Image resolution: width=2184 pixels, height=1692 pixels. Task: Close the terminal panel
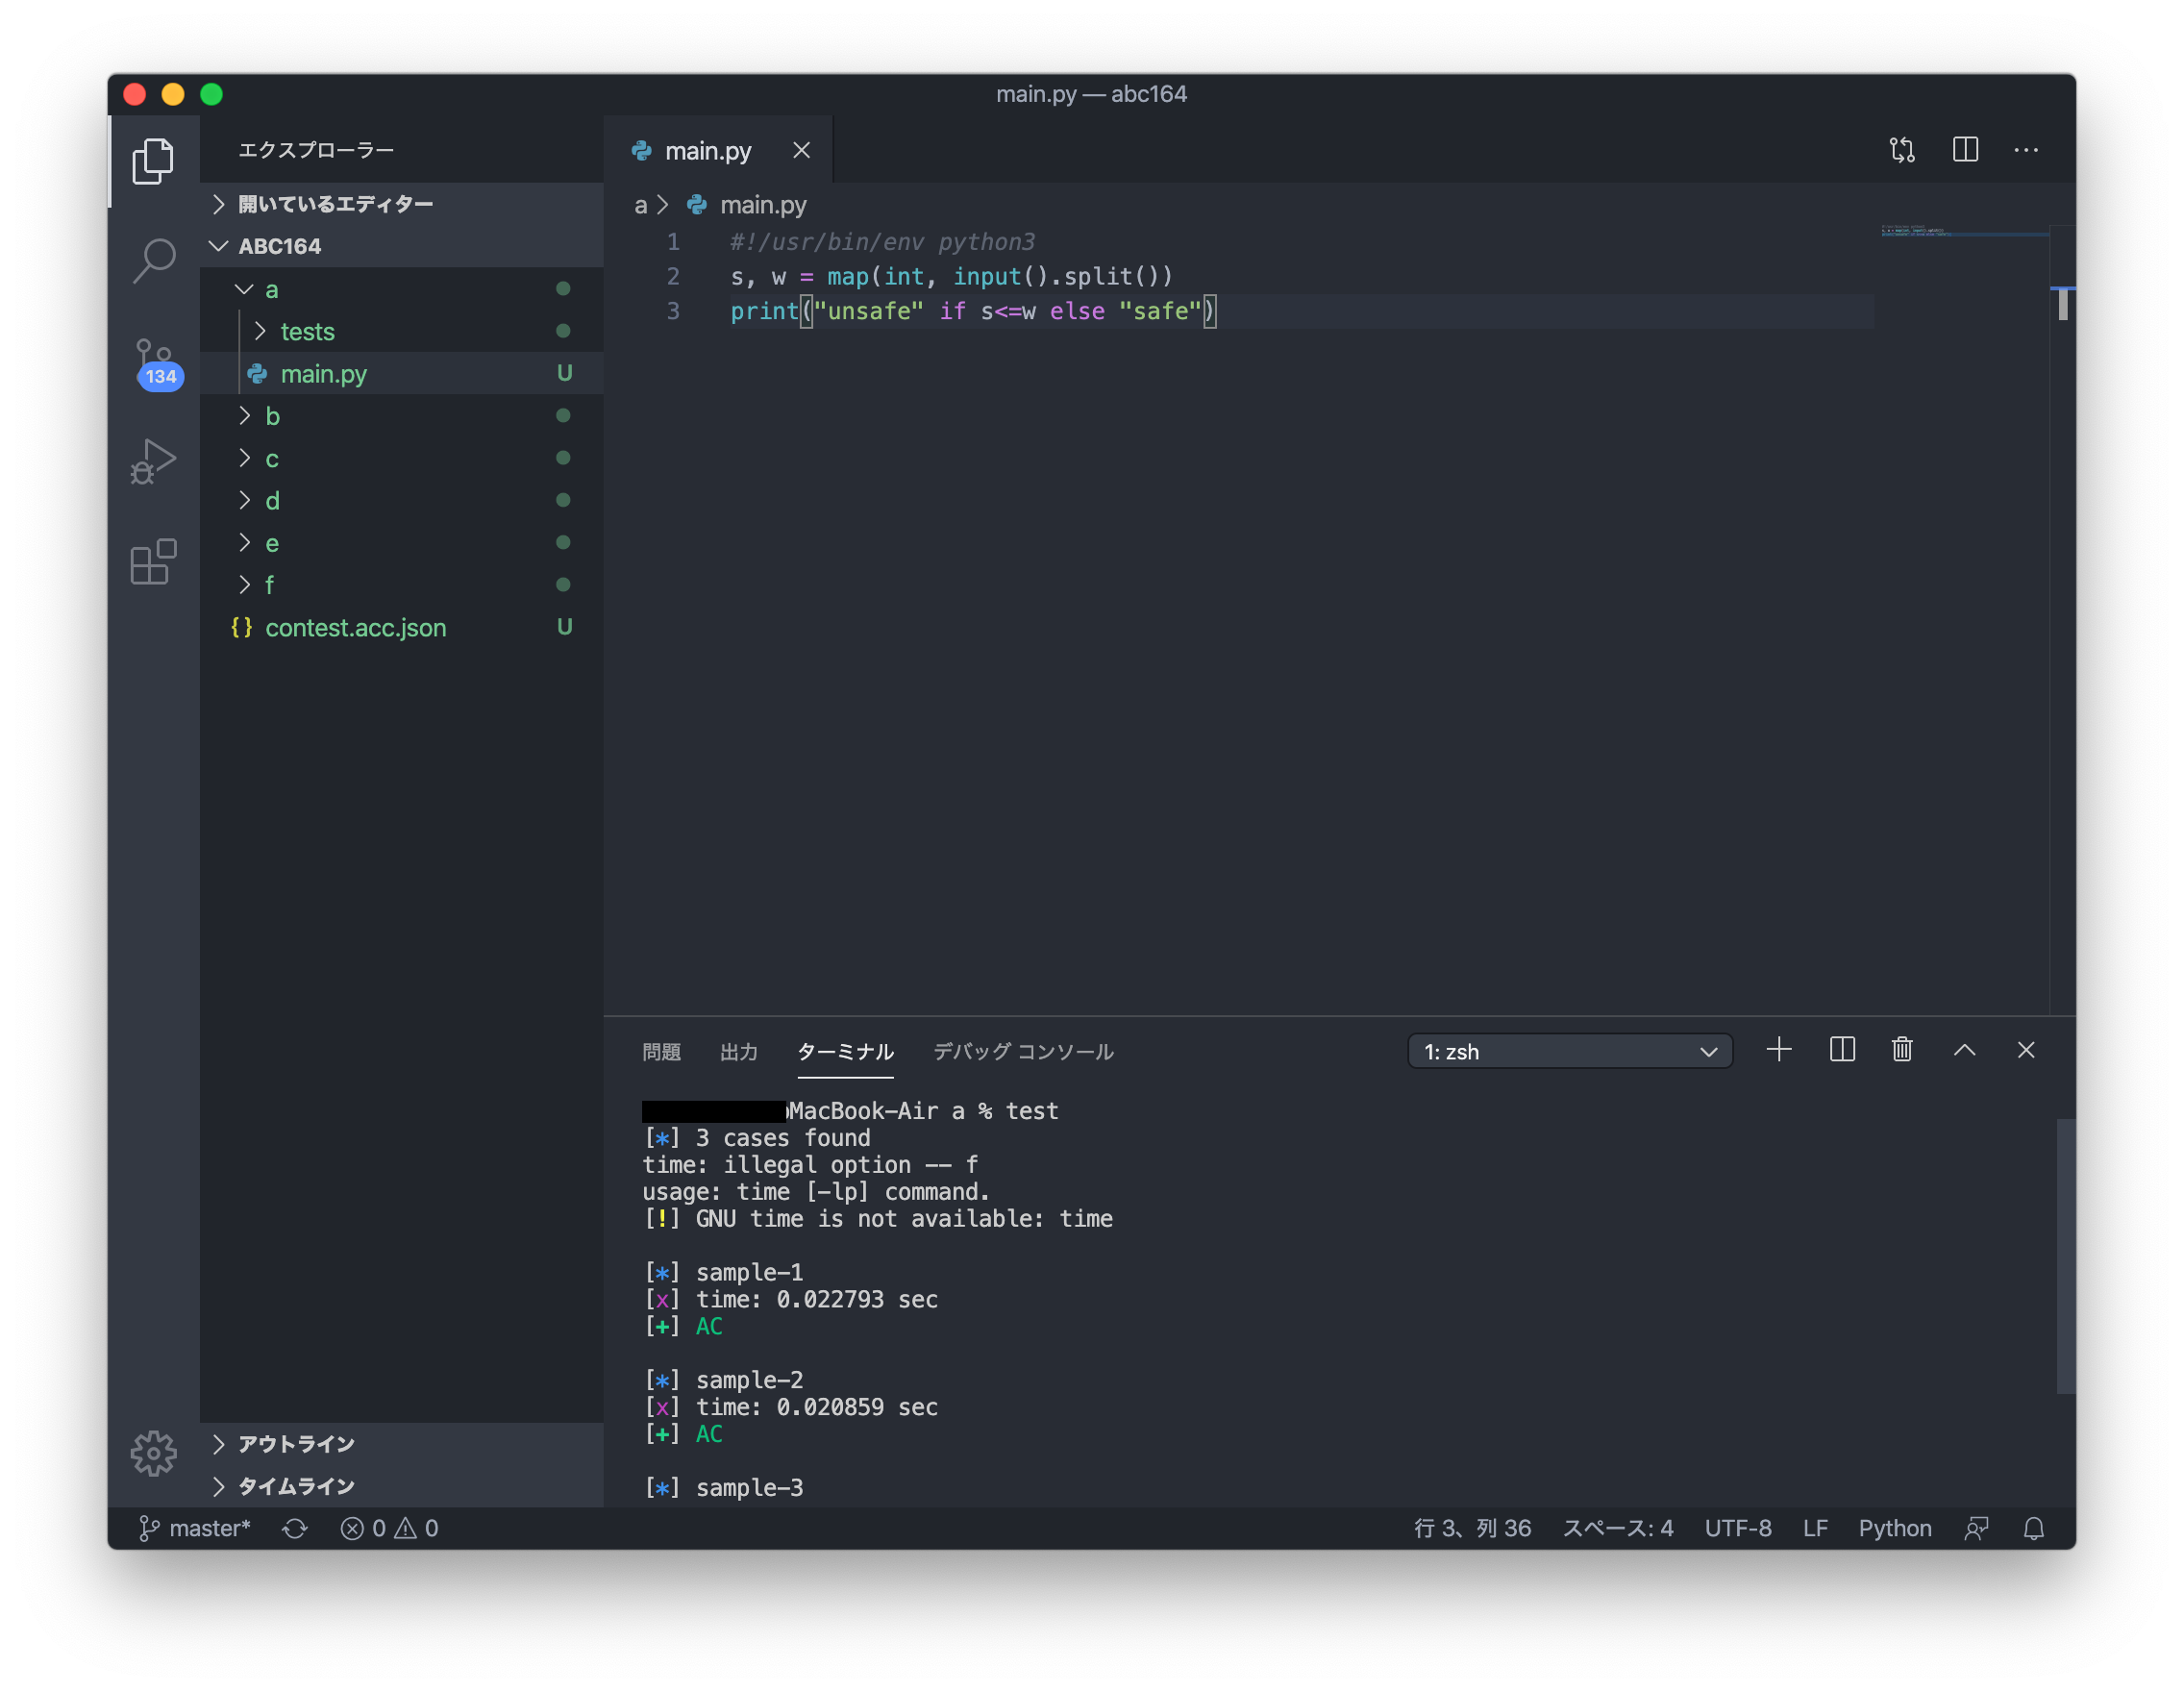(2026, 1050)
